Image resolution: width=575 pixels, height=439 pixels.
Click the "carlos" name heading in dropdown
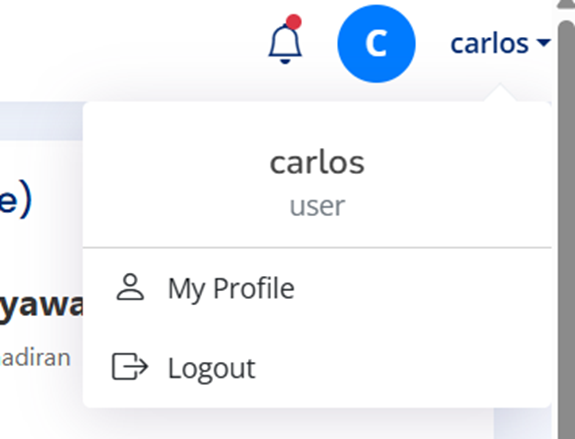pyautogui.click(x=317, y=162)
